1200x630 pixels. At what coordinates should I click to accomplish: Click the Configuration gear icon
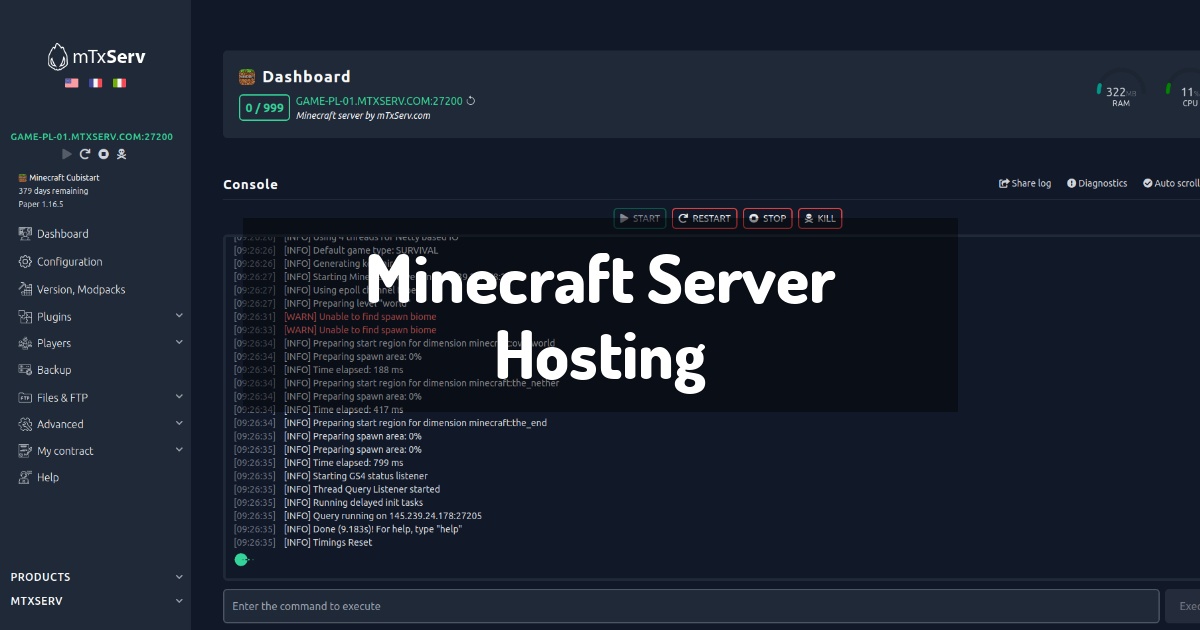(x=26, y=262)
